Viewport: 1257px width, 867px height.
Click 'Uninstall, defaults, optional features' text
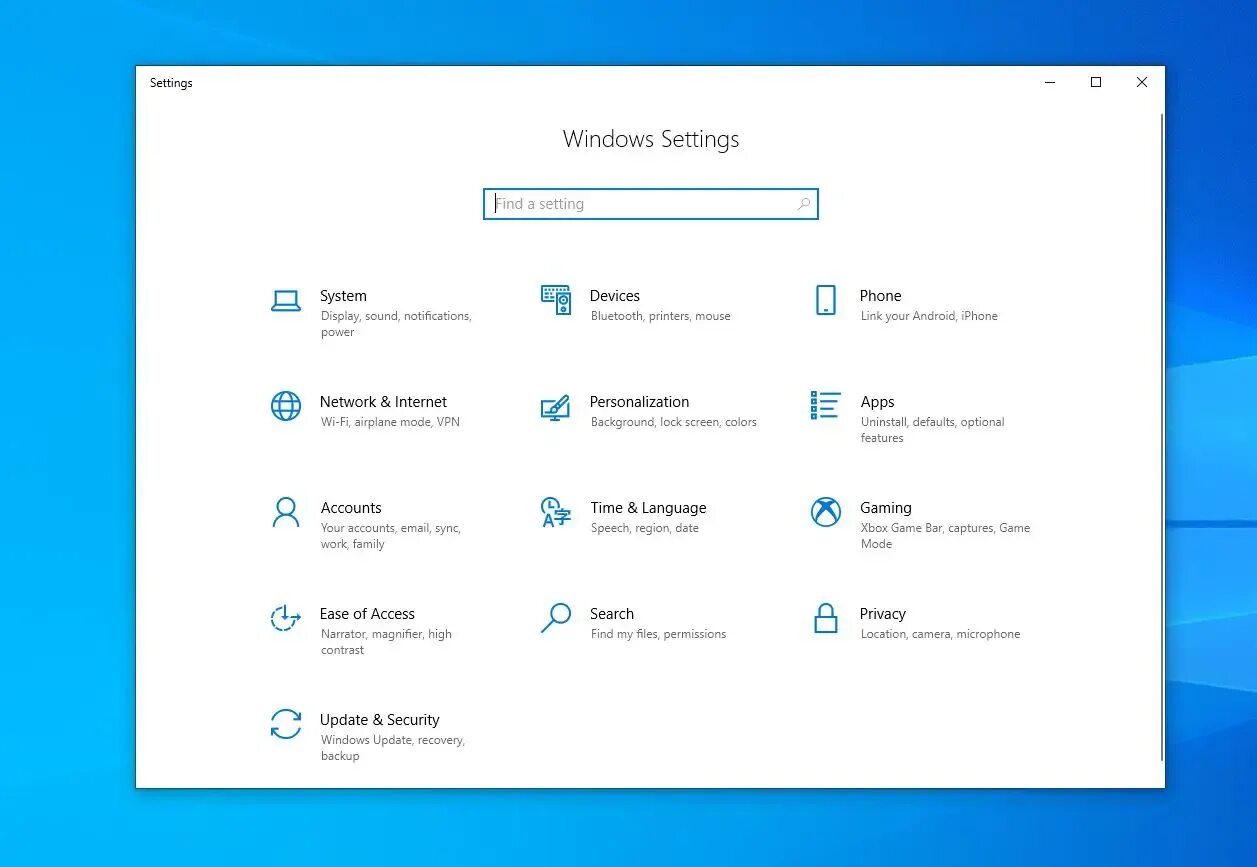coord(932,430)
